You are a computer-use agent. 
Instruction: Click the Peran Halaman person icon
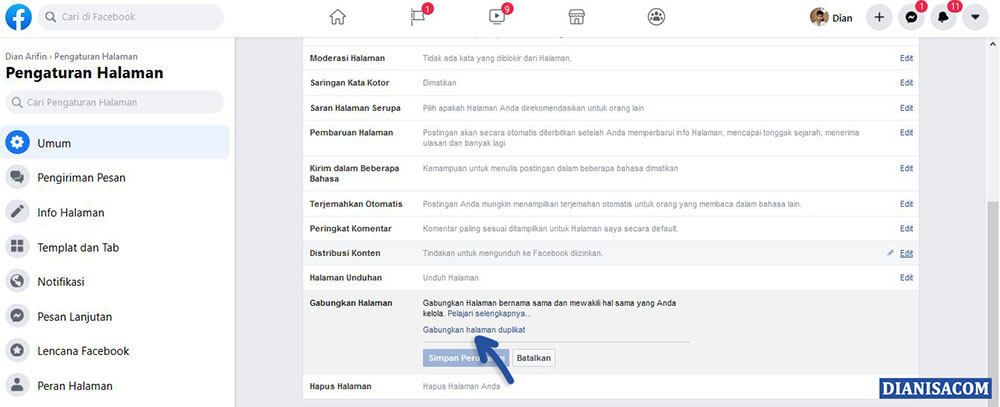click(x=17, y=385)
